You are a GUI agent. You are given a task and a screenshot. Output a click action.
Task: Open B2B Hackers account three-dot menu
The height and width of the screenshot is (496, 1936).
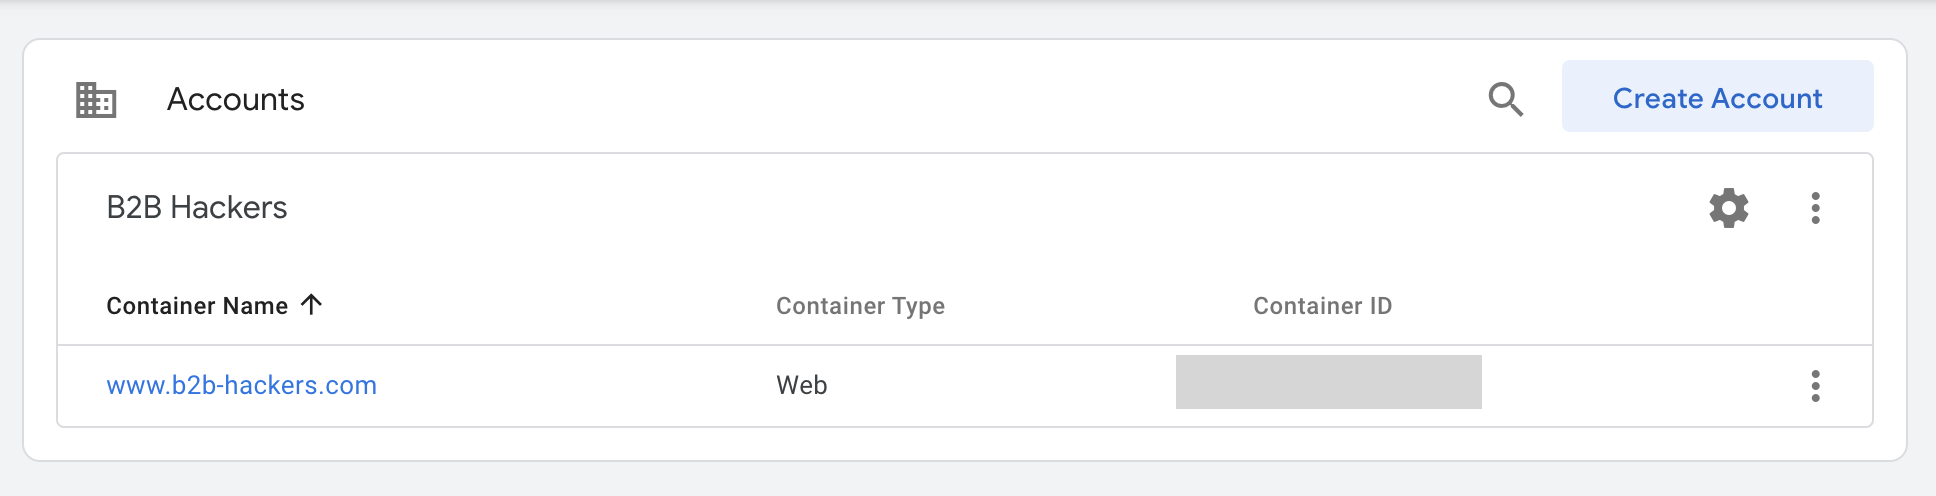point(1815,208)
